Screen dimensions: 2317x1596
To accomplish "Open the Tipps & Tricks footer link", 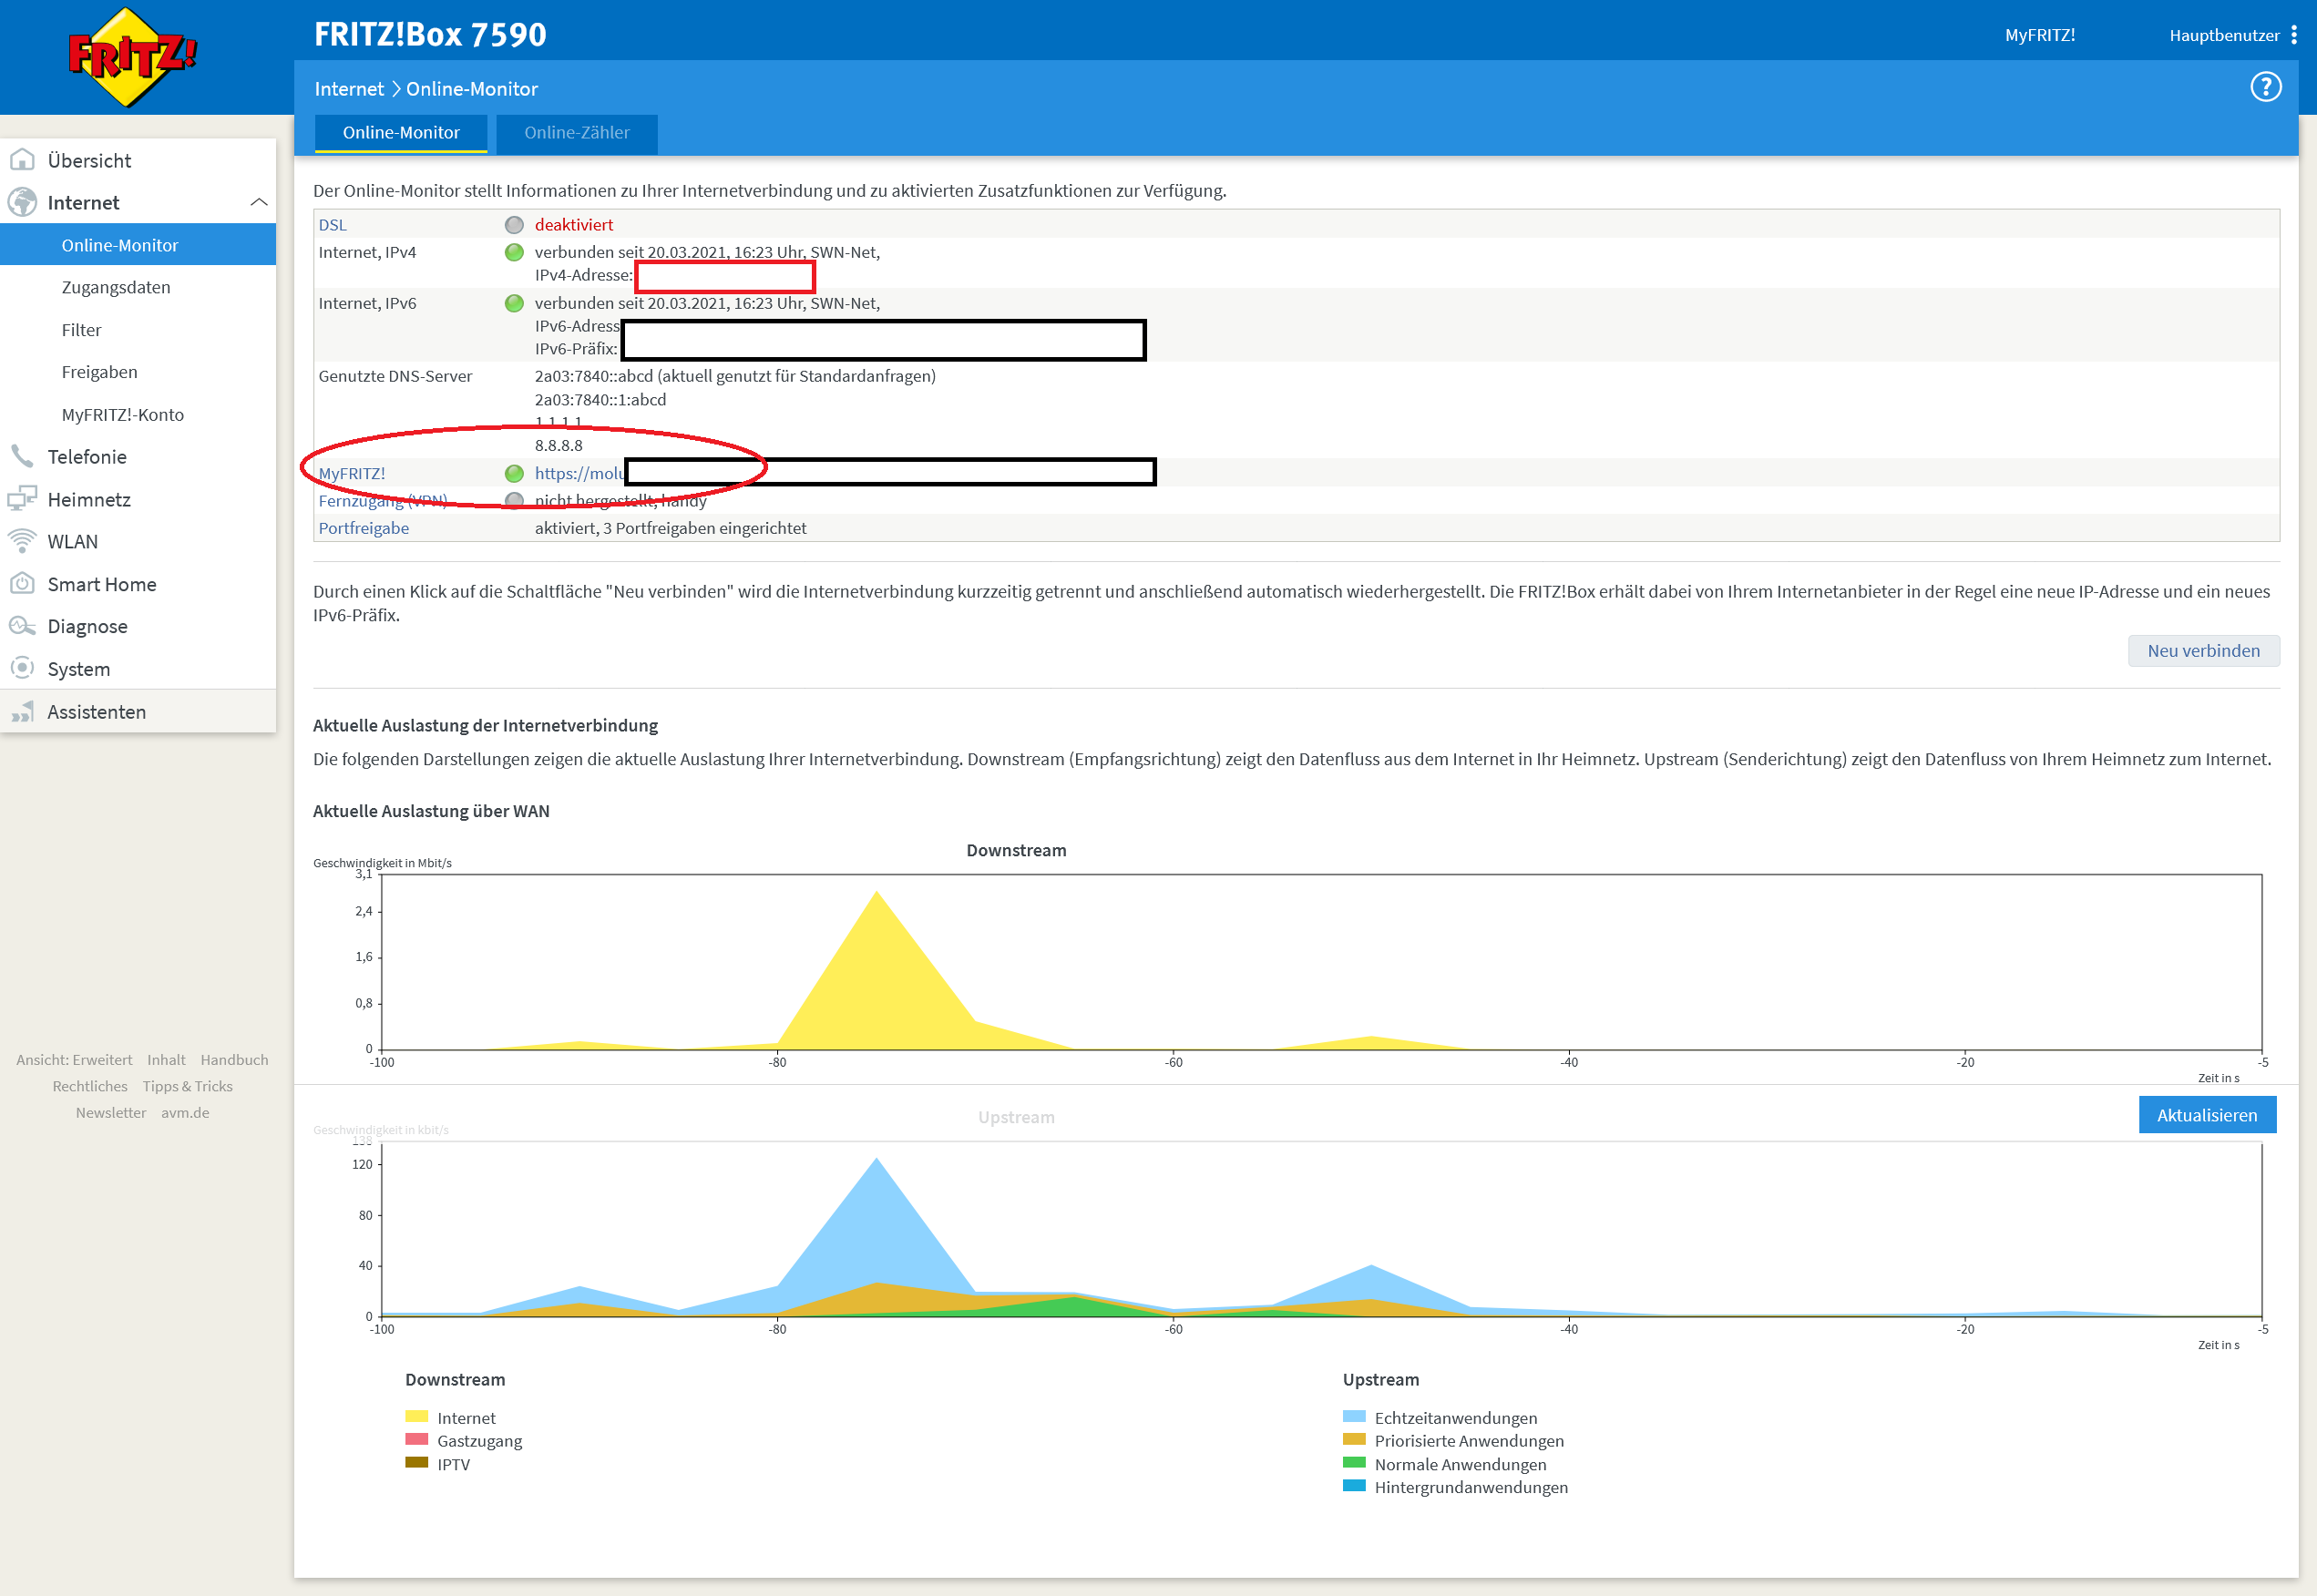I will coord(187,1086).
